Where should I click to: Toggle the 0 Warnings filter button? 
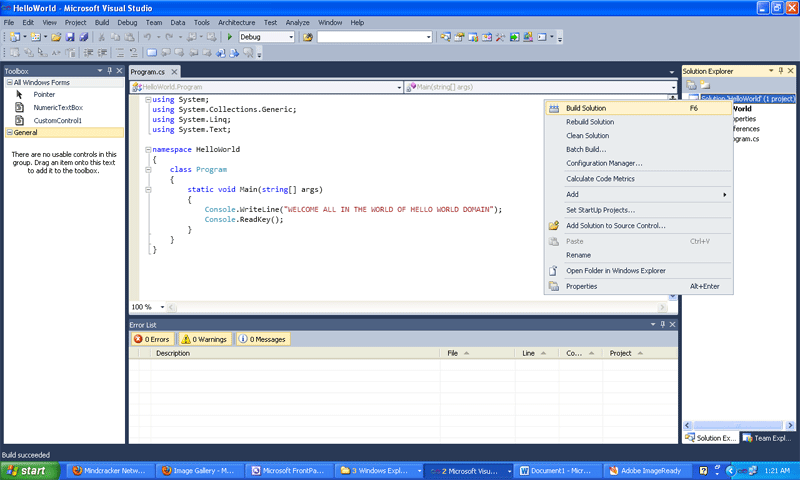pos(204,339)
